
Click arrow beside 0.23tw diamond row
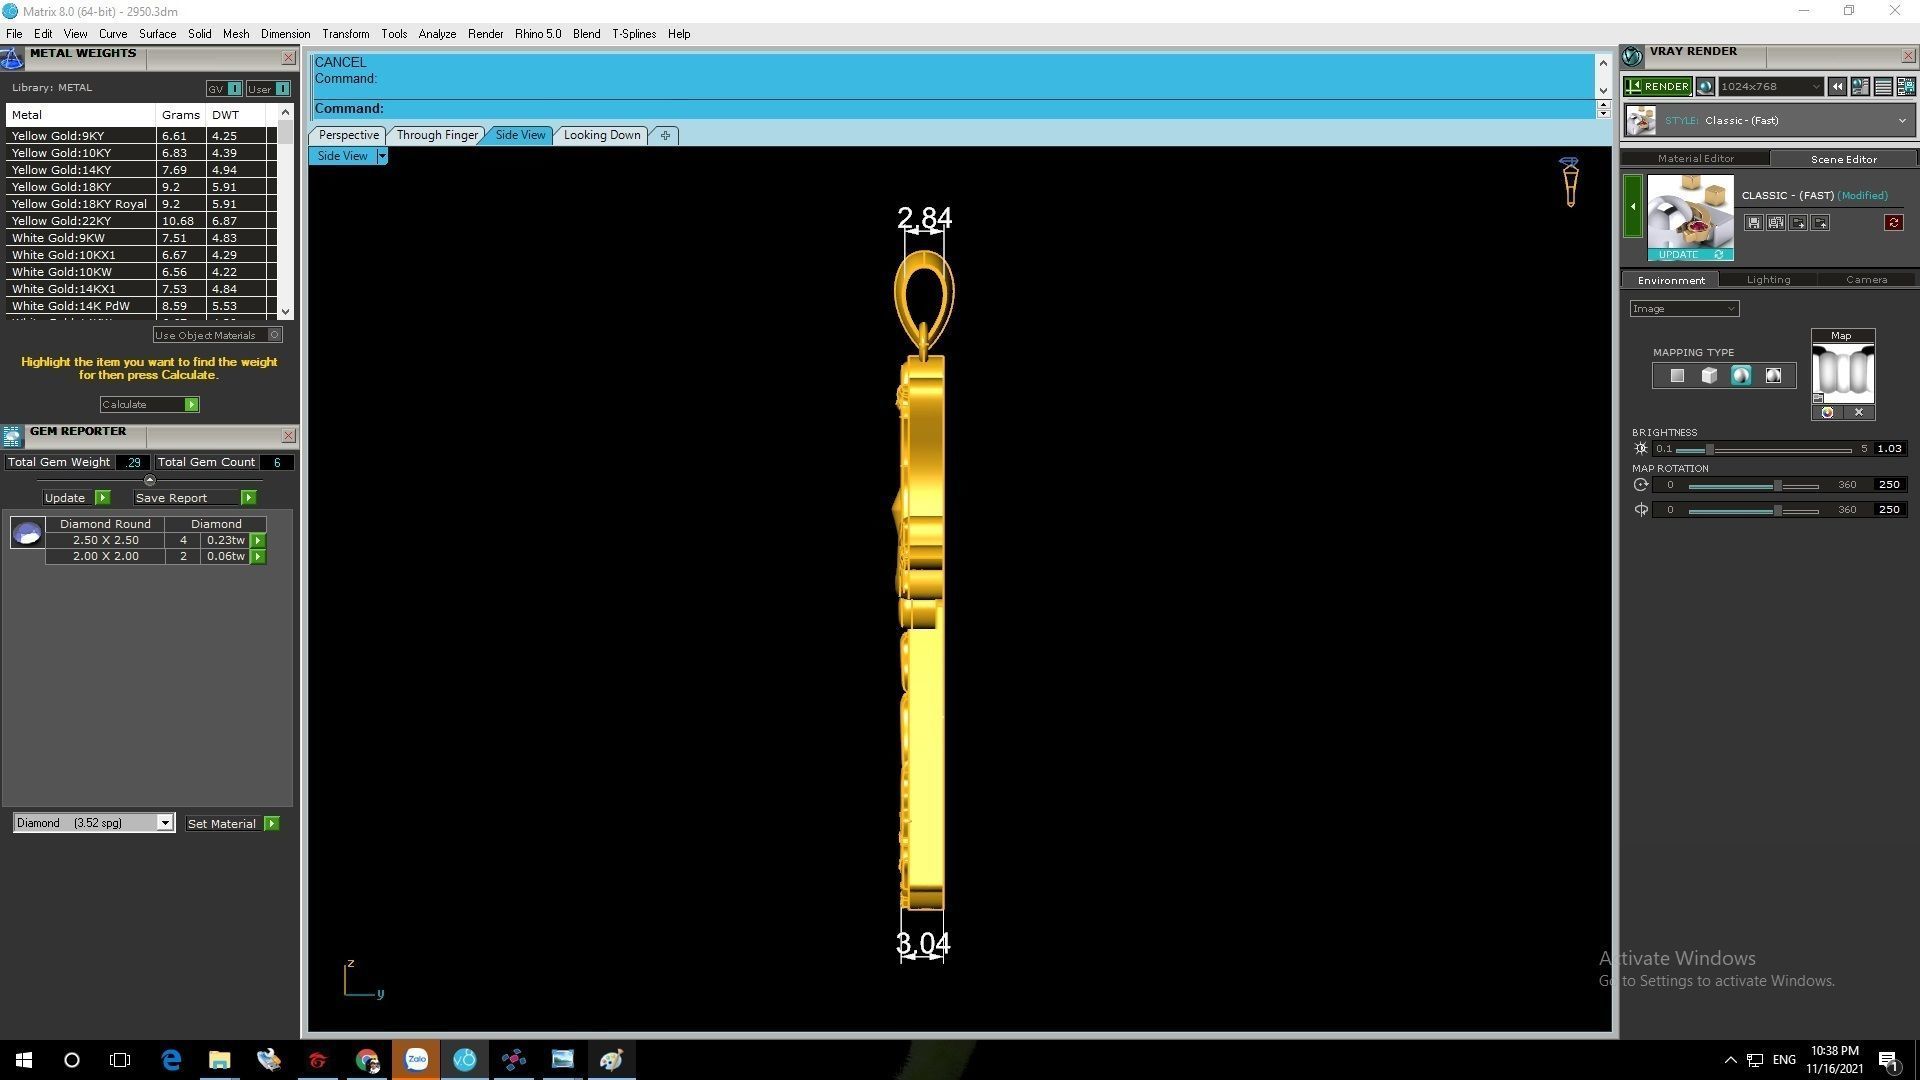[258, 541]
